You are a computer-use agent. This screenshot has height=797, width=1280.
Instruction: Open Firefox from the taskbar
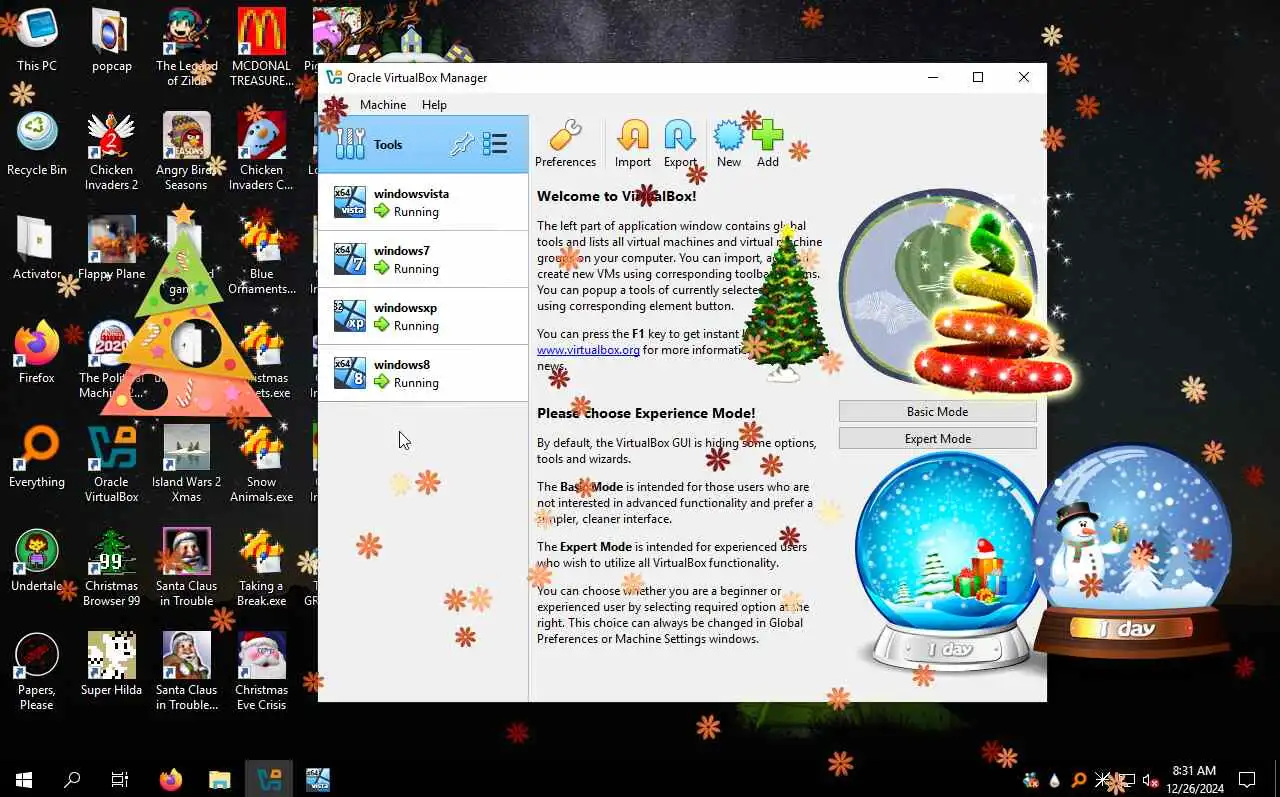coord(171,779)
